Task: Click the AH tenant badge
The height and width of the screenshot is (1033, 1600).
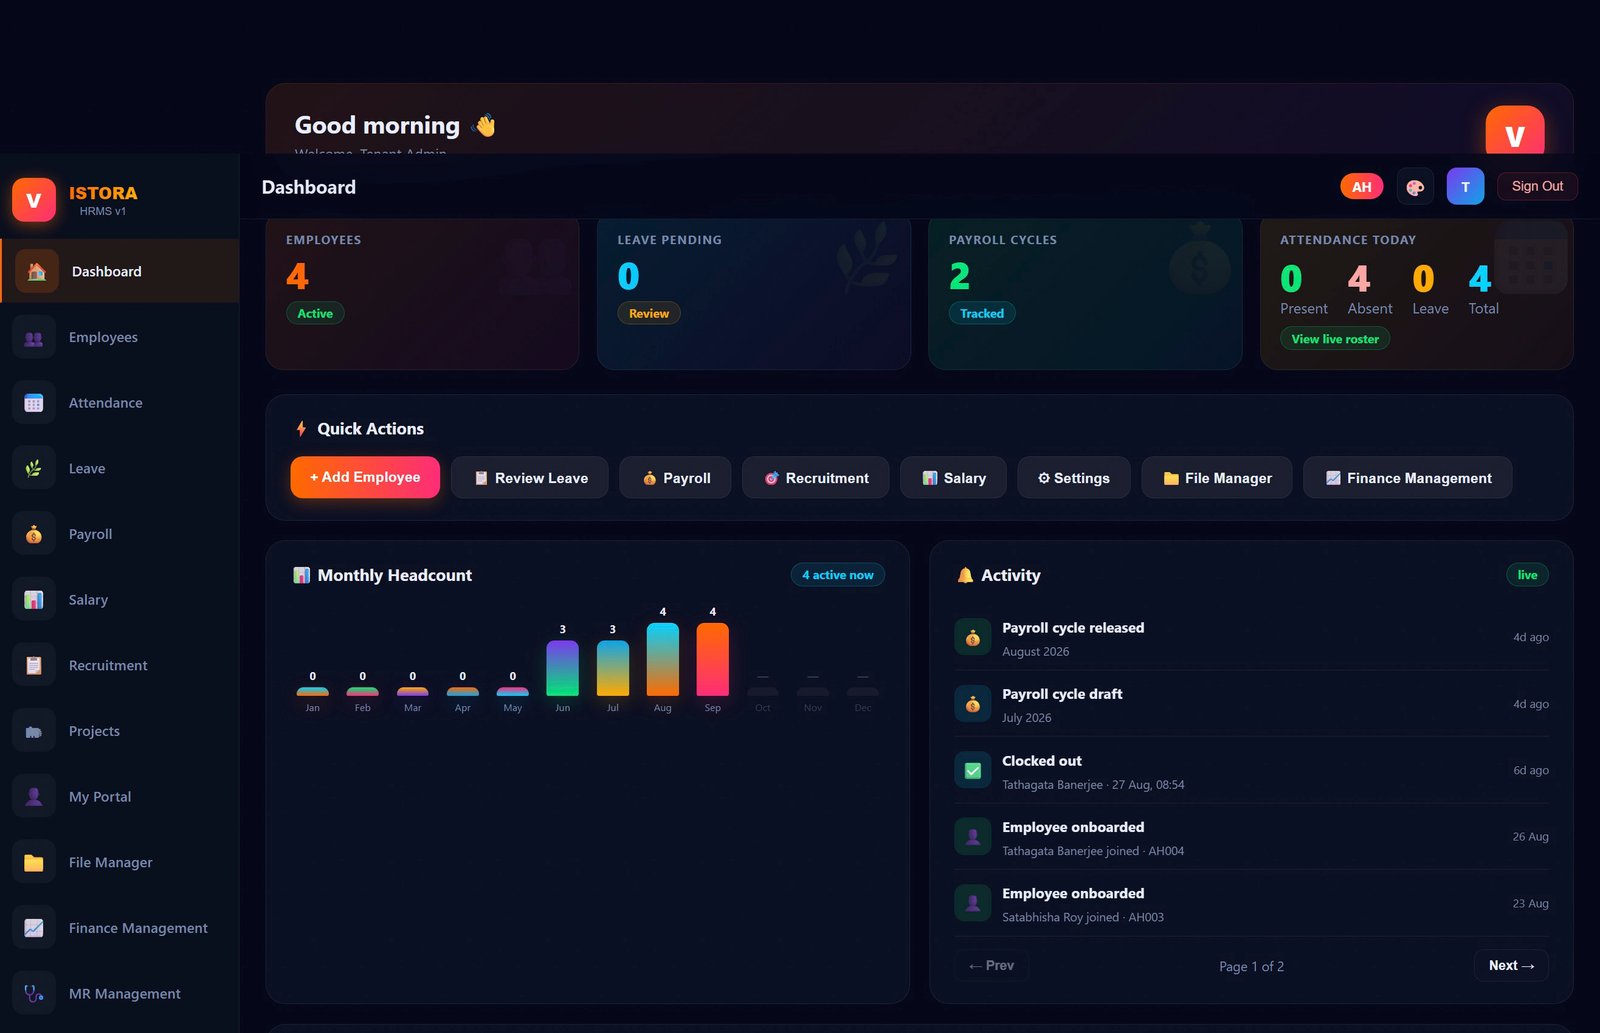Action: tap(1362, 187)
